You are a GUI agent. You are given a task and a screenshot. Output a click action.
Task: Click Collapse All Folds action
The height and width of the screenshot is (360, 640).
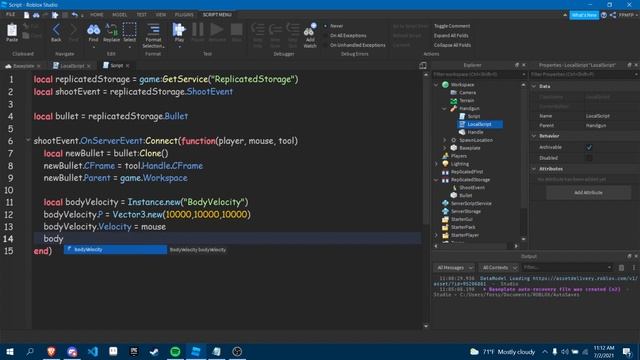pyautogui.click(x=452, y=45)
